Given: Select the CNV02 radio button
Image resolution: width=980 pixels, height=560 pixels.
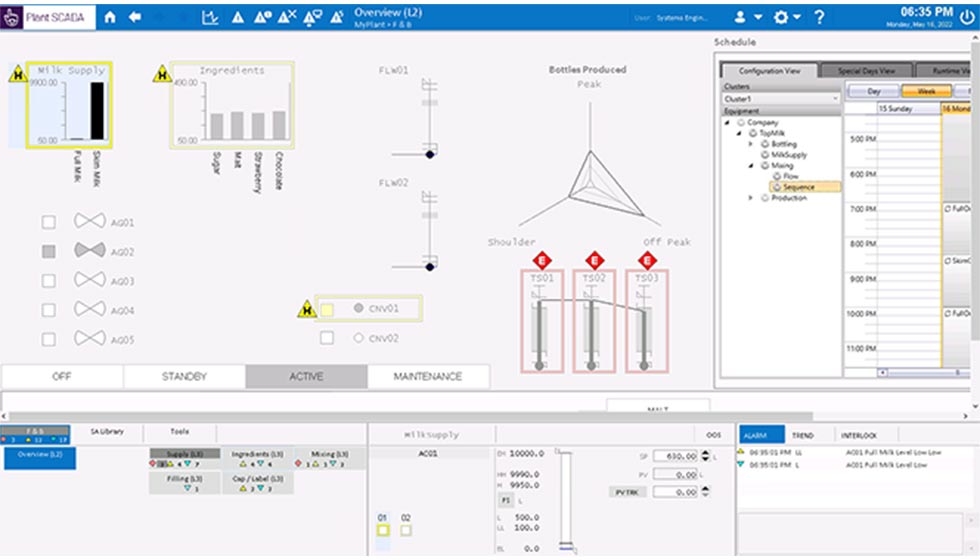Looking at the screenshot, I should 358,338.
